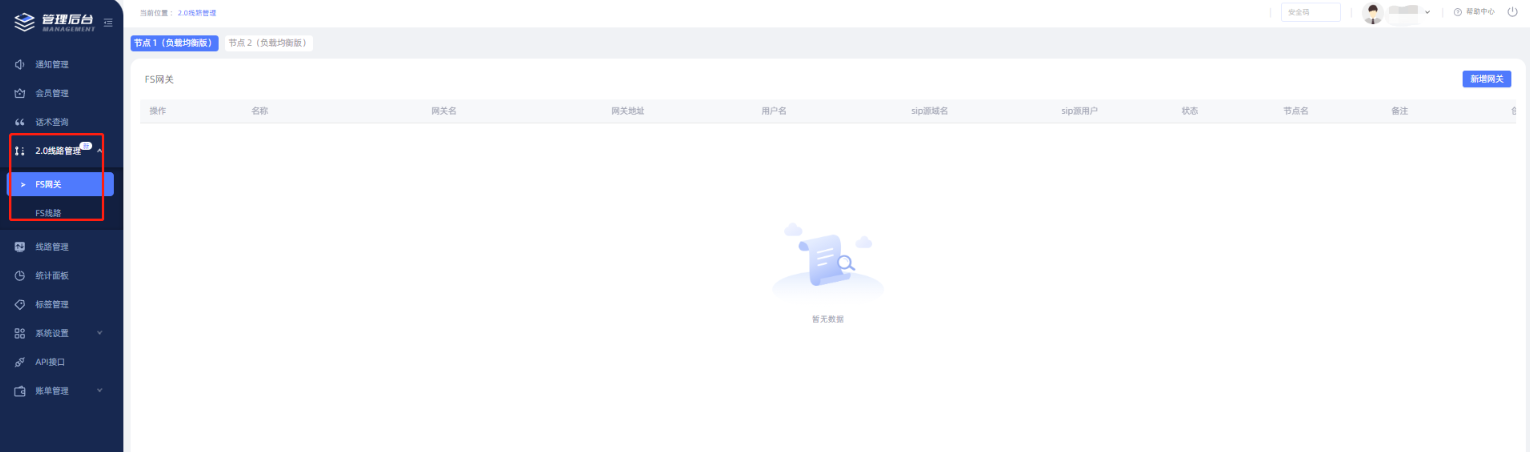This screenshot has height=452, width=1530.
Task: Click the 标签管理 tag icon
Action: 19,305
